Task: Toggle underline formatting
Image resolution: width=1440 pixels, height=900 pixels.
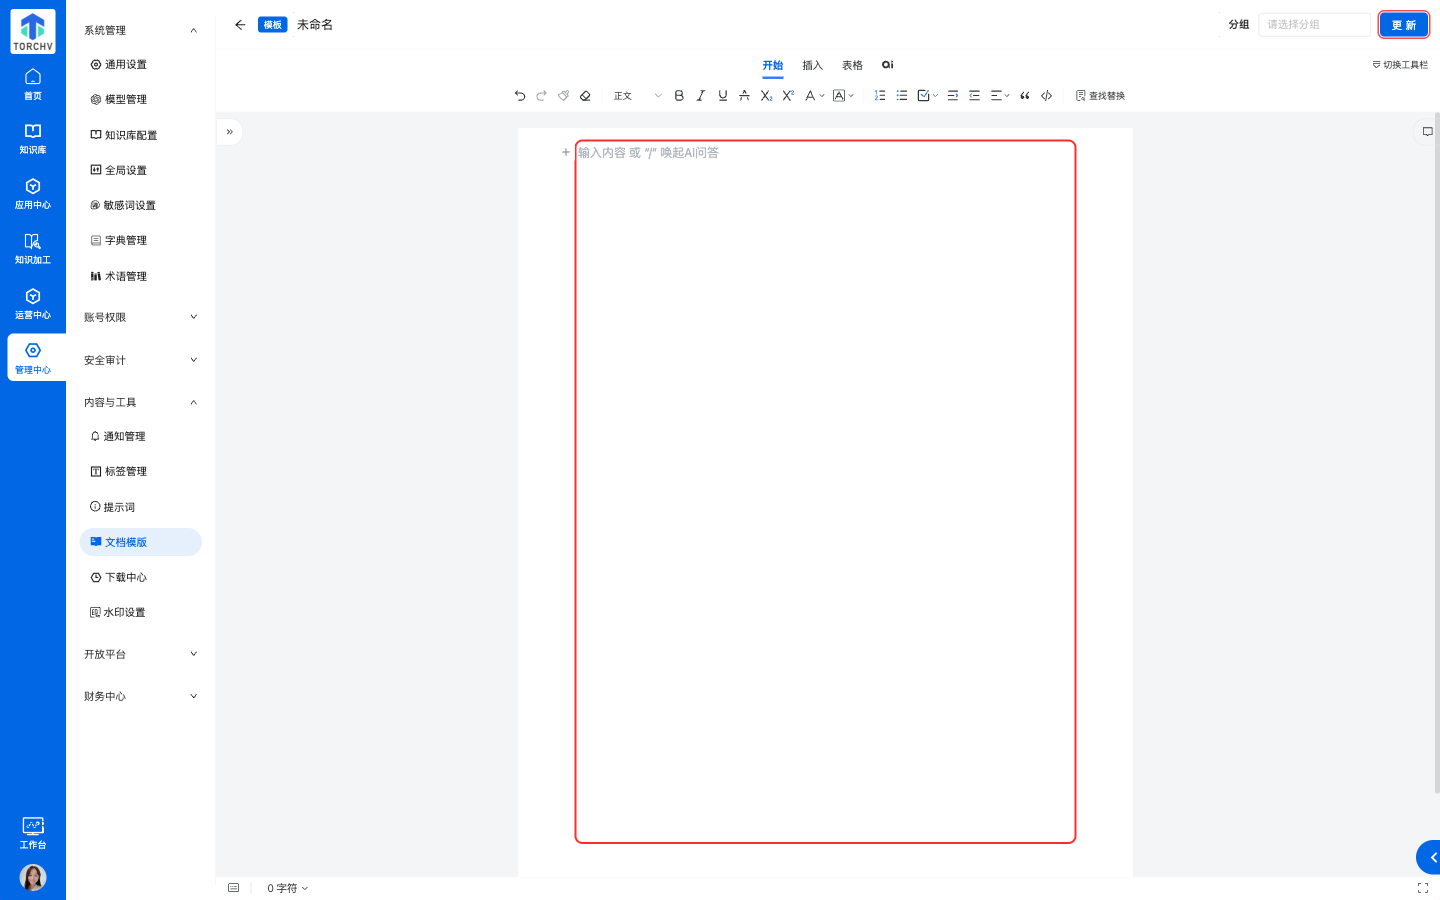Action: click(x=723, y=96)
